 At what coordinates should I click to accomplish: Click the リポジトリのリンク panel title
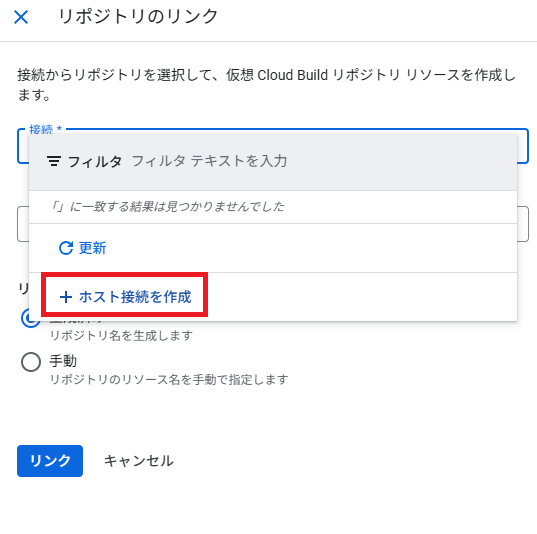tap(138, 16)
